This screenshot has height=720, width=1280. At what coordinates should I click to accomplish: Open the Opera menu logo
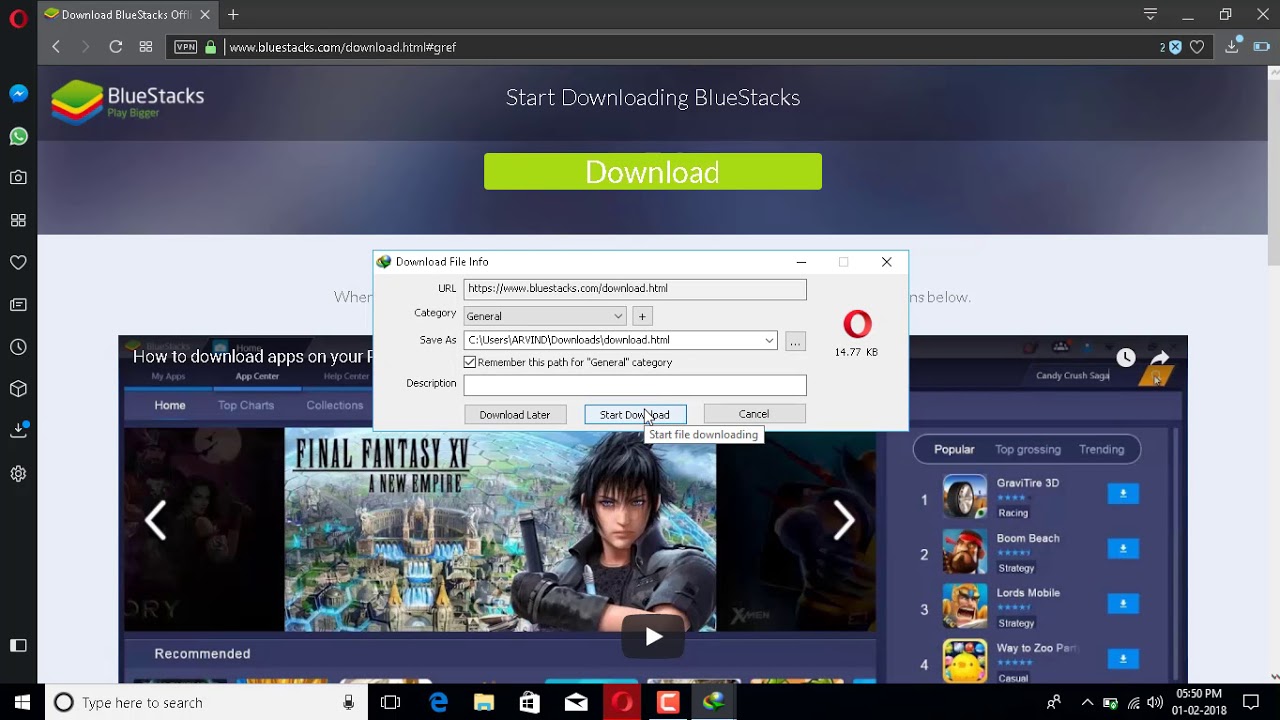18,17
